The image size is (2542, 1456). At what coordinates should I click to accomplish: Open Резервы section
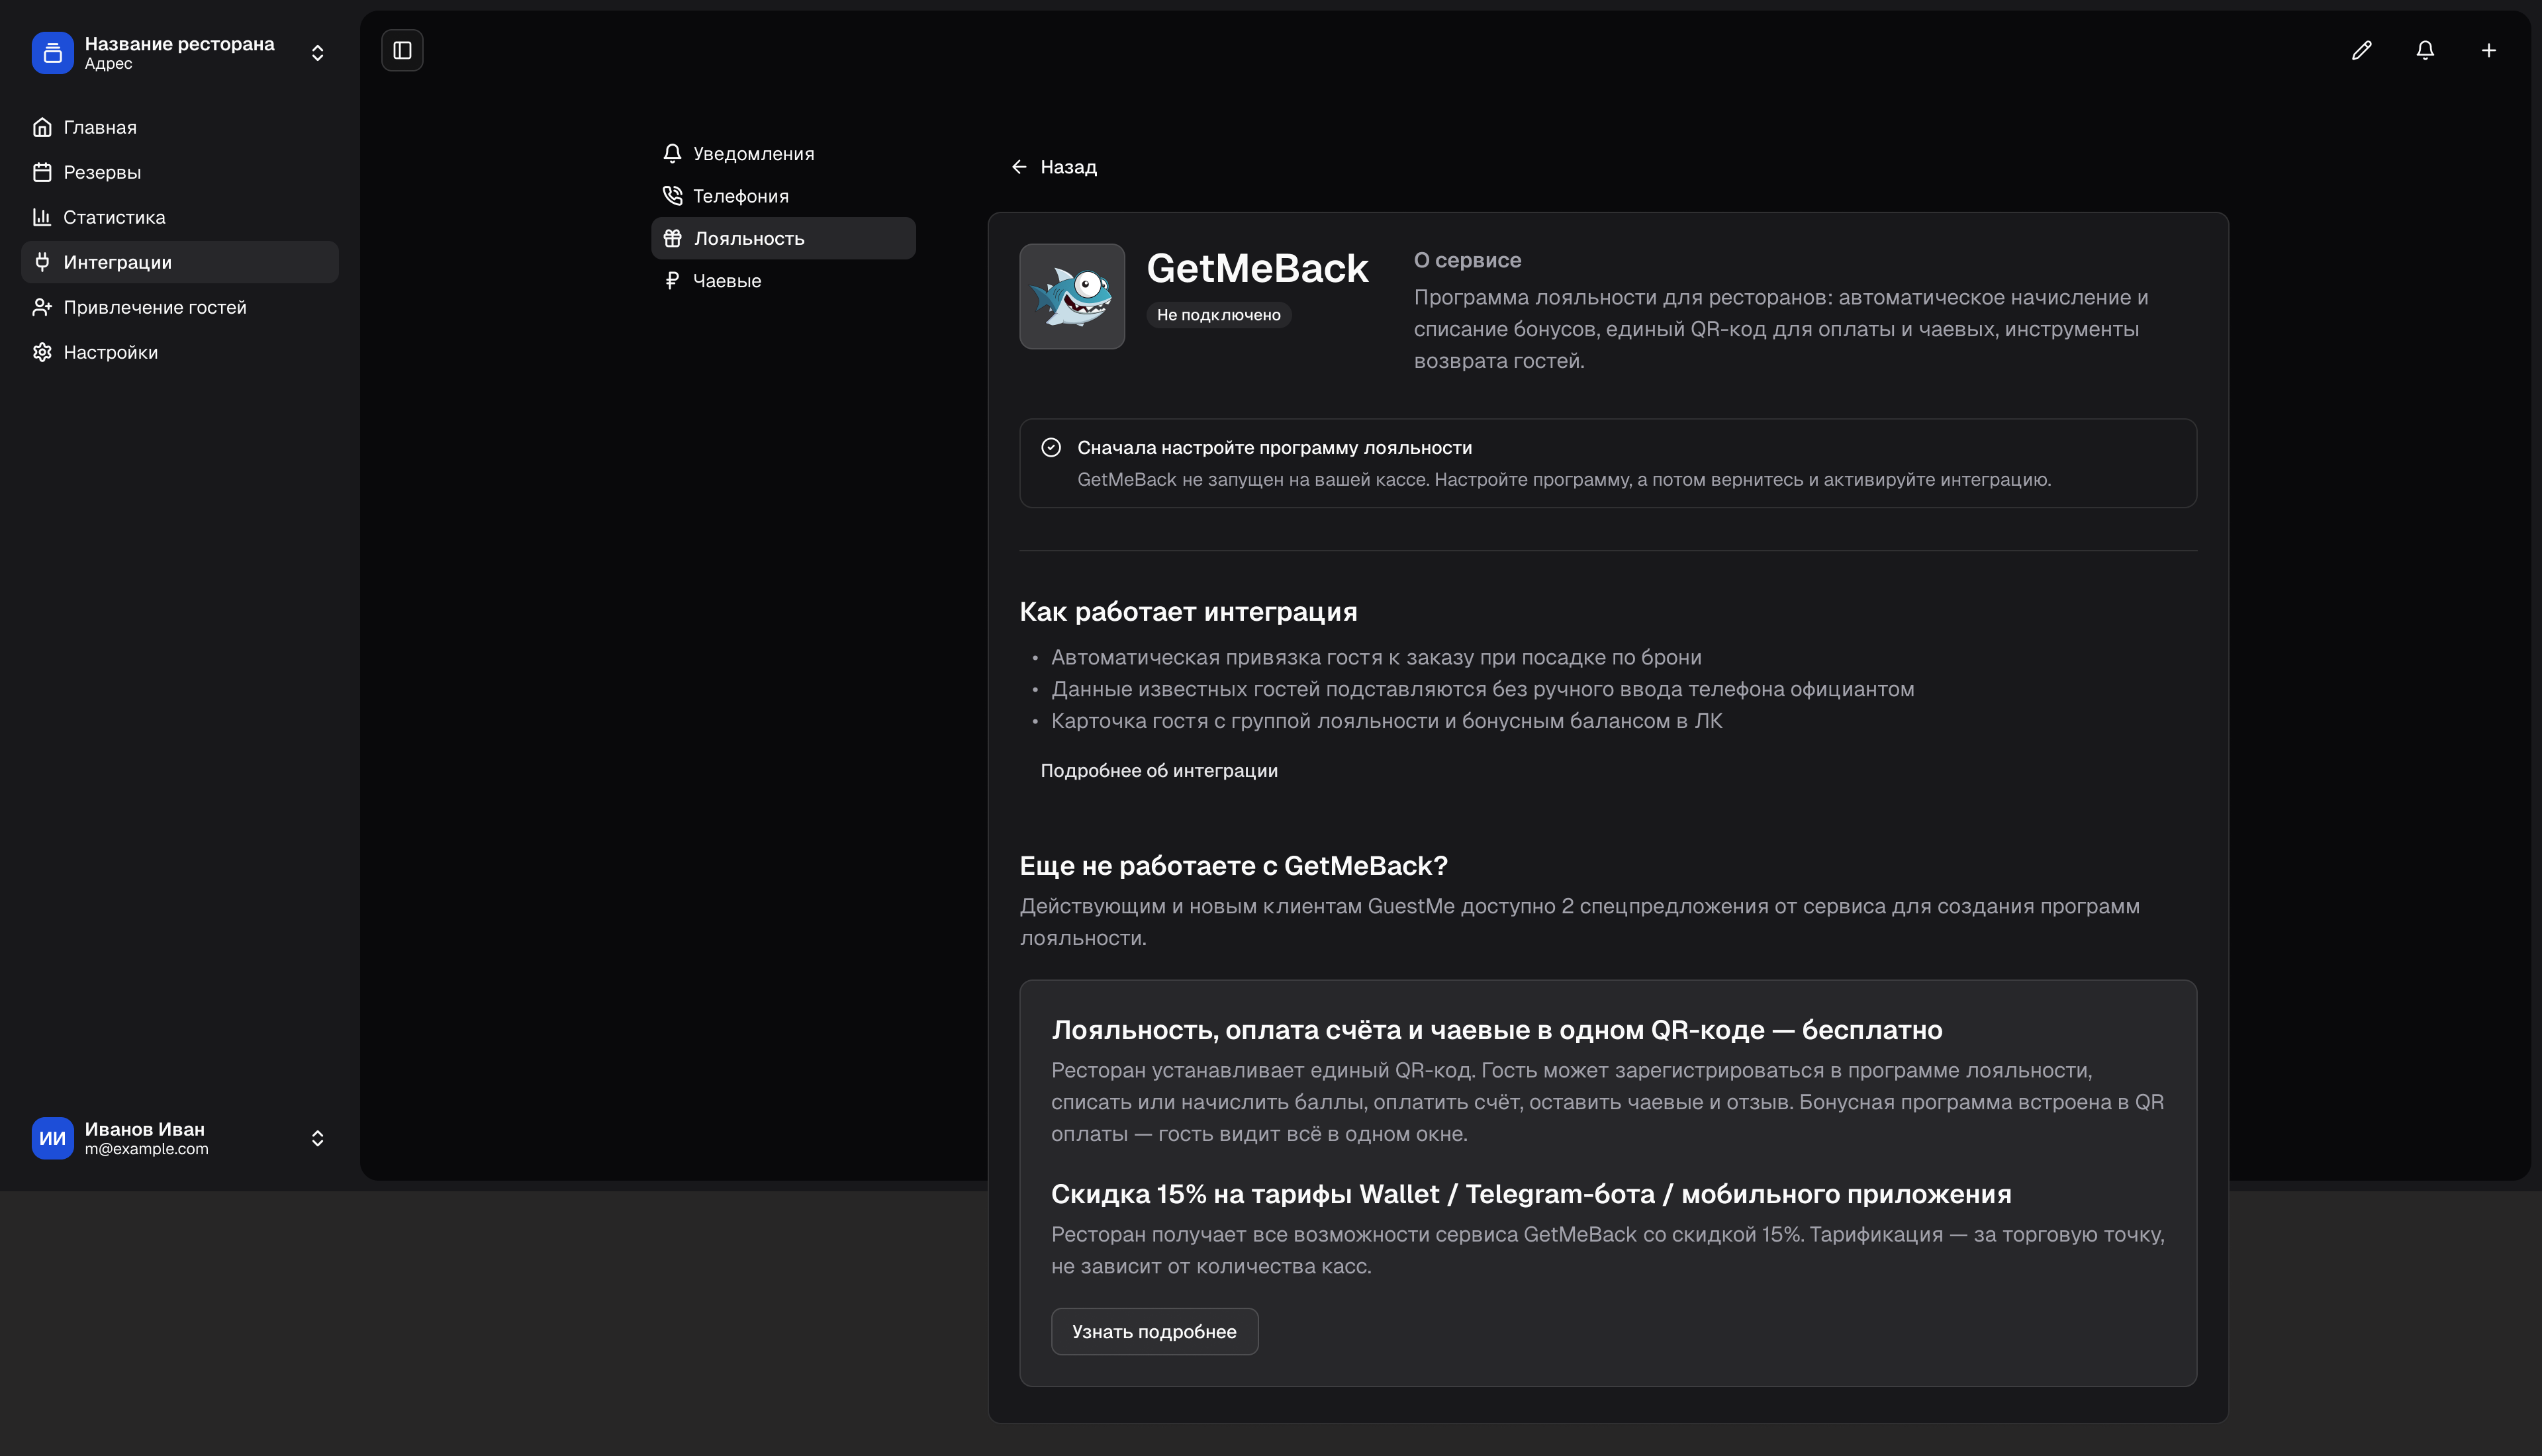click(x=180, y=172)
